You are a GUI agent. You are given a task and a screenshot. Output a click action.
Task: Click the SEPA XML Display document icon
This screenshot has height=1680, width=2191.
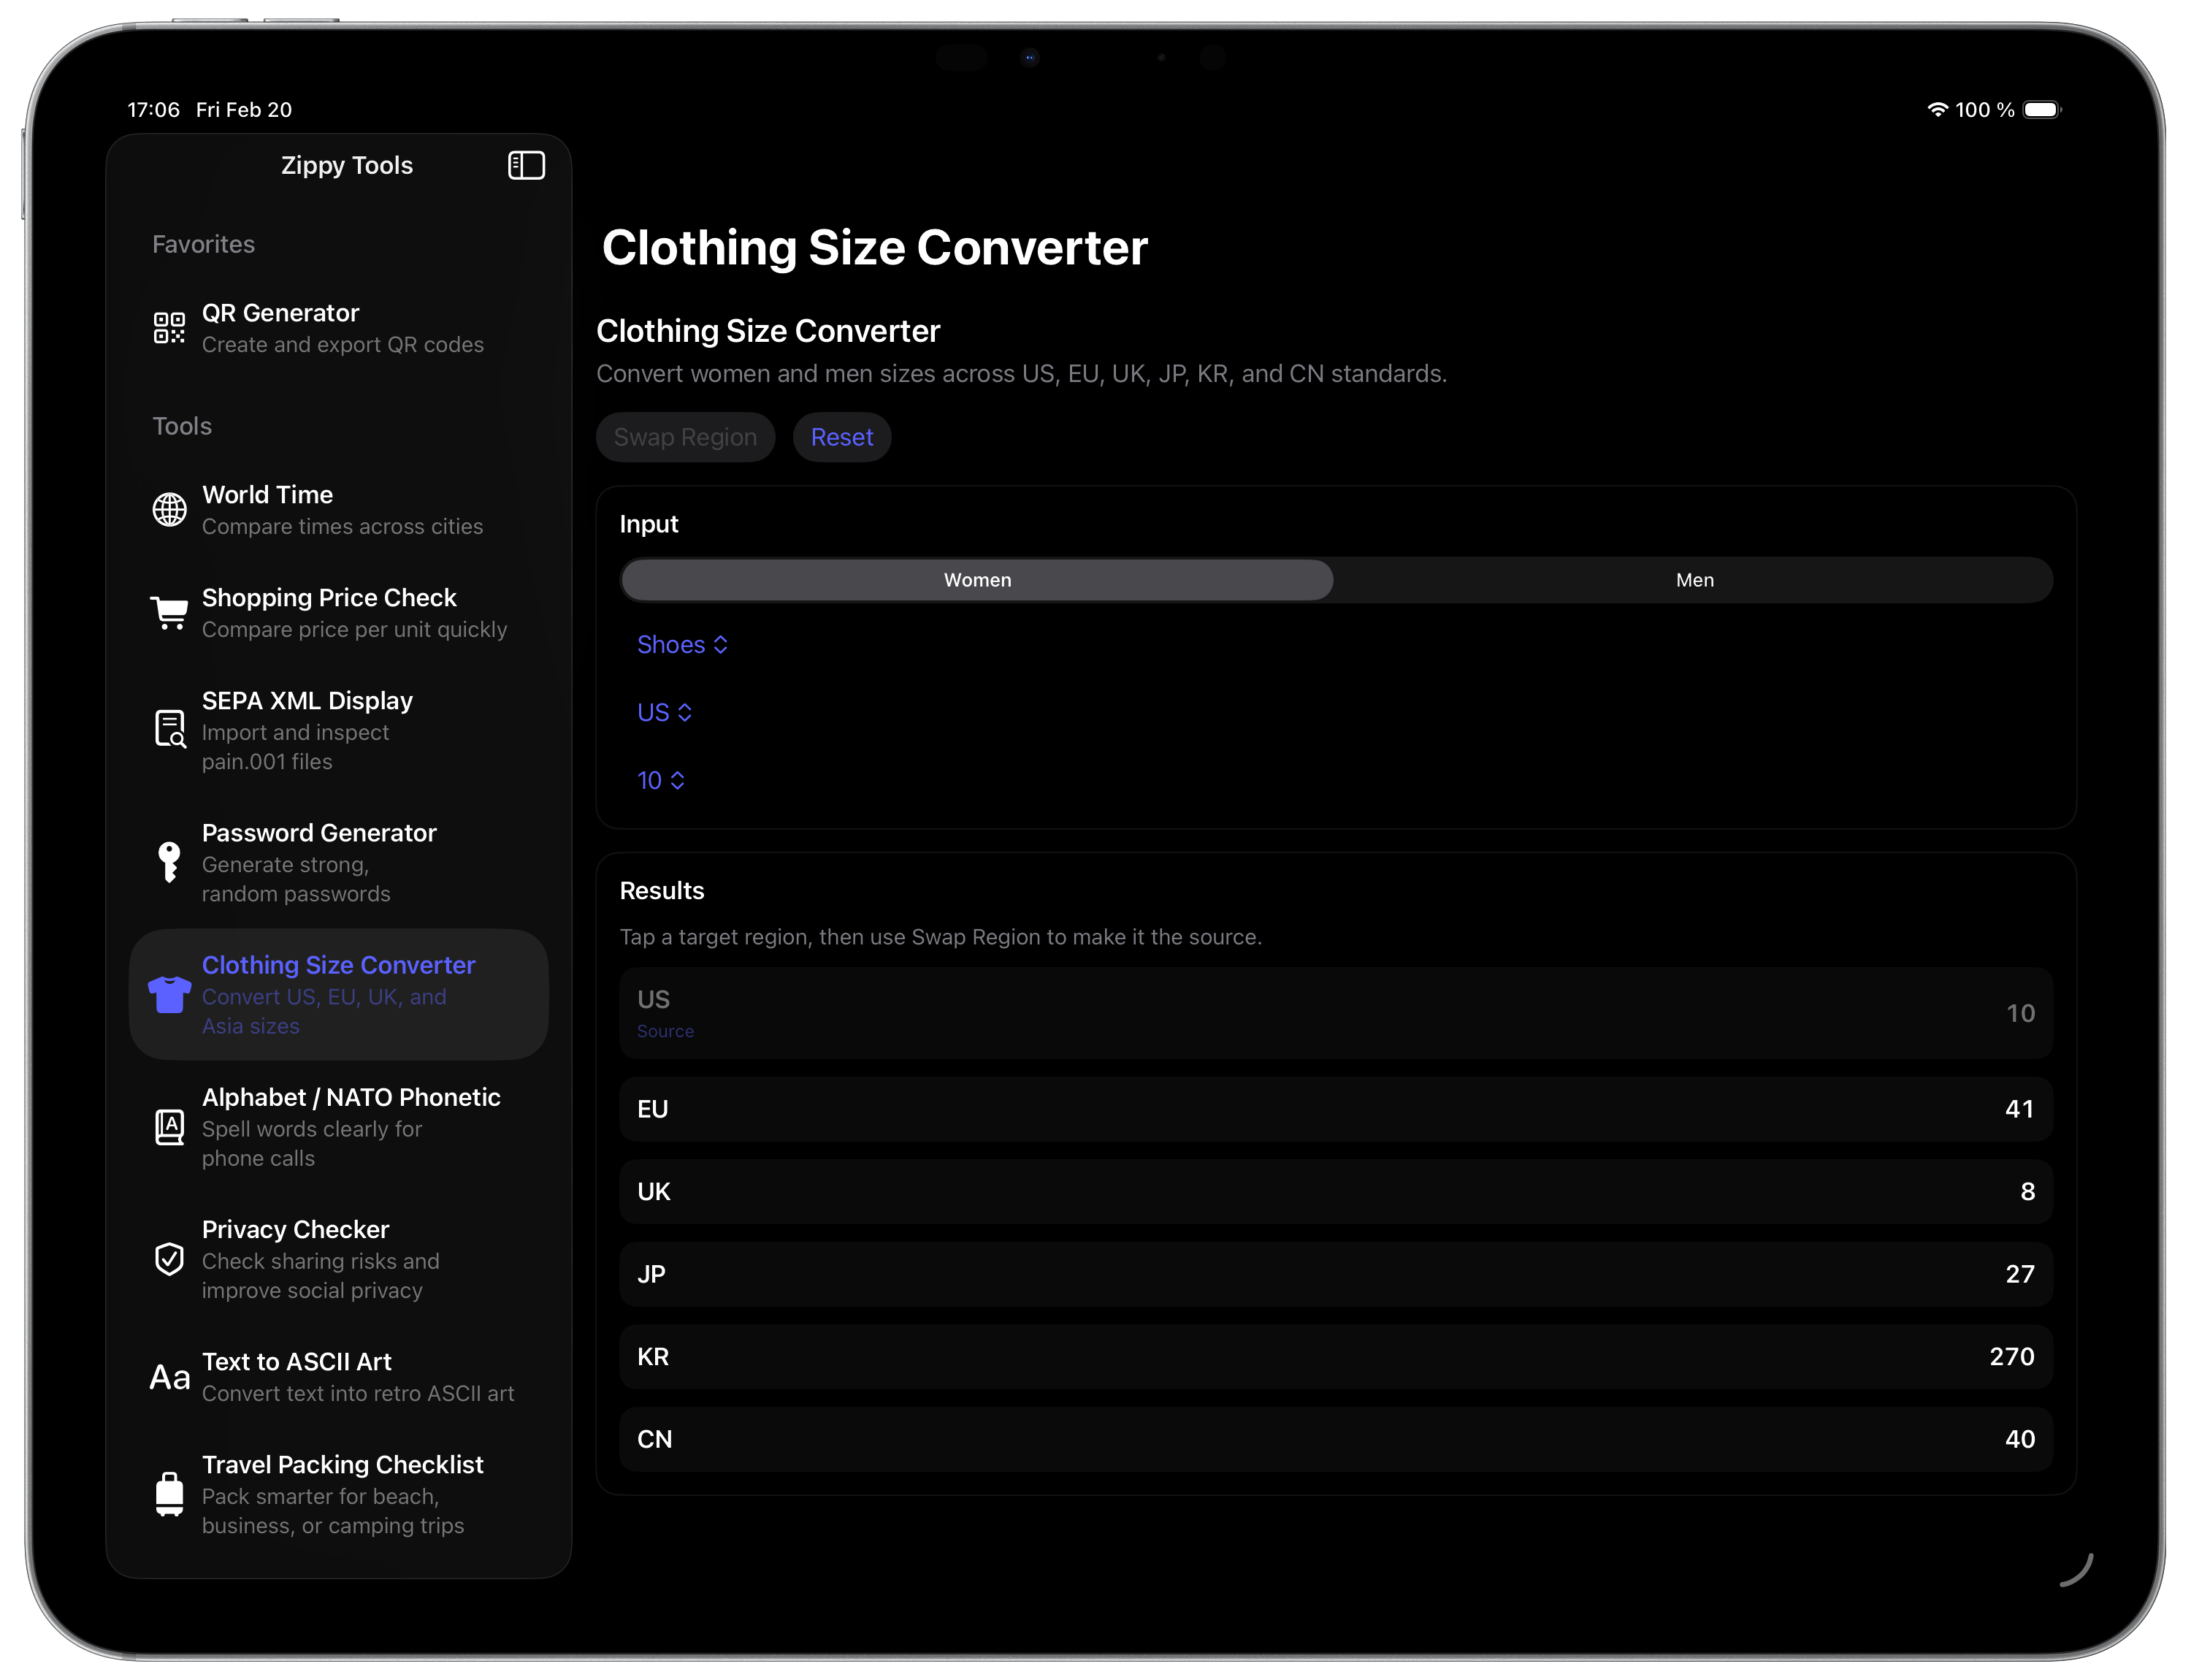169,729
